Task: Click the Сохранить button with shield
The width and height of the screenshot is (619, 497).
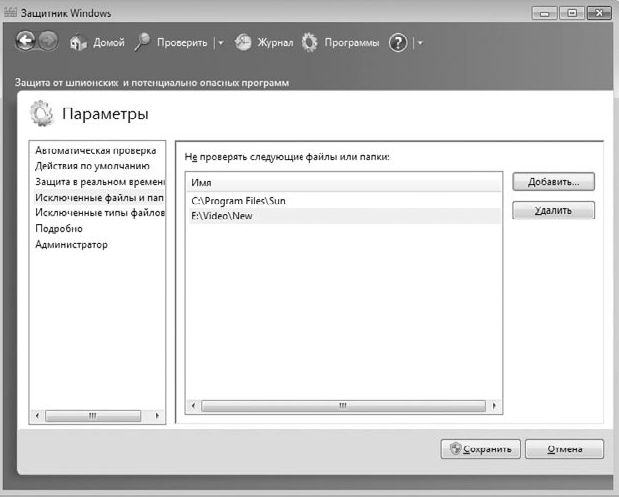Action: (480, 449)
